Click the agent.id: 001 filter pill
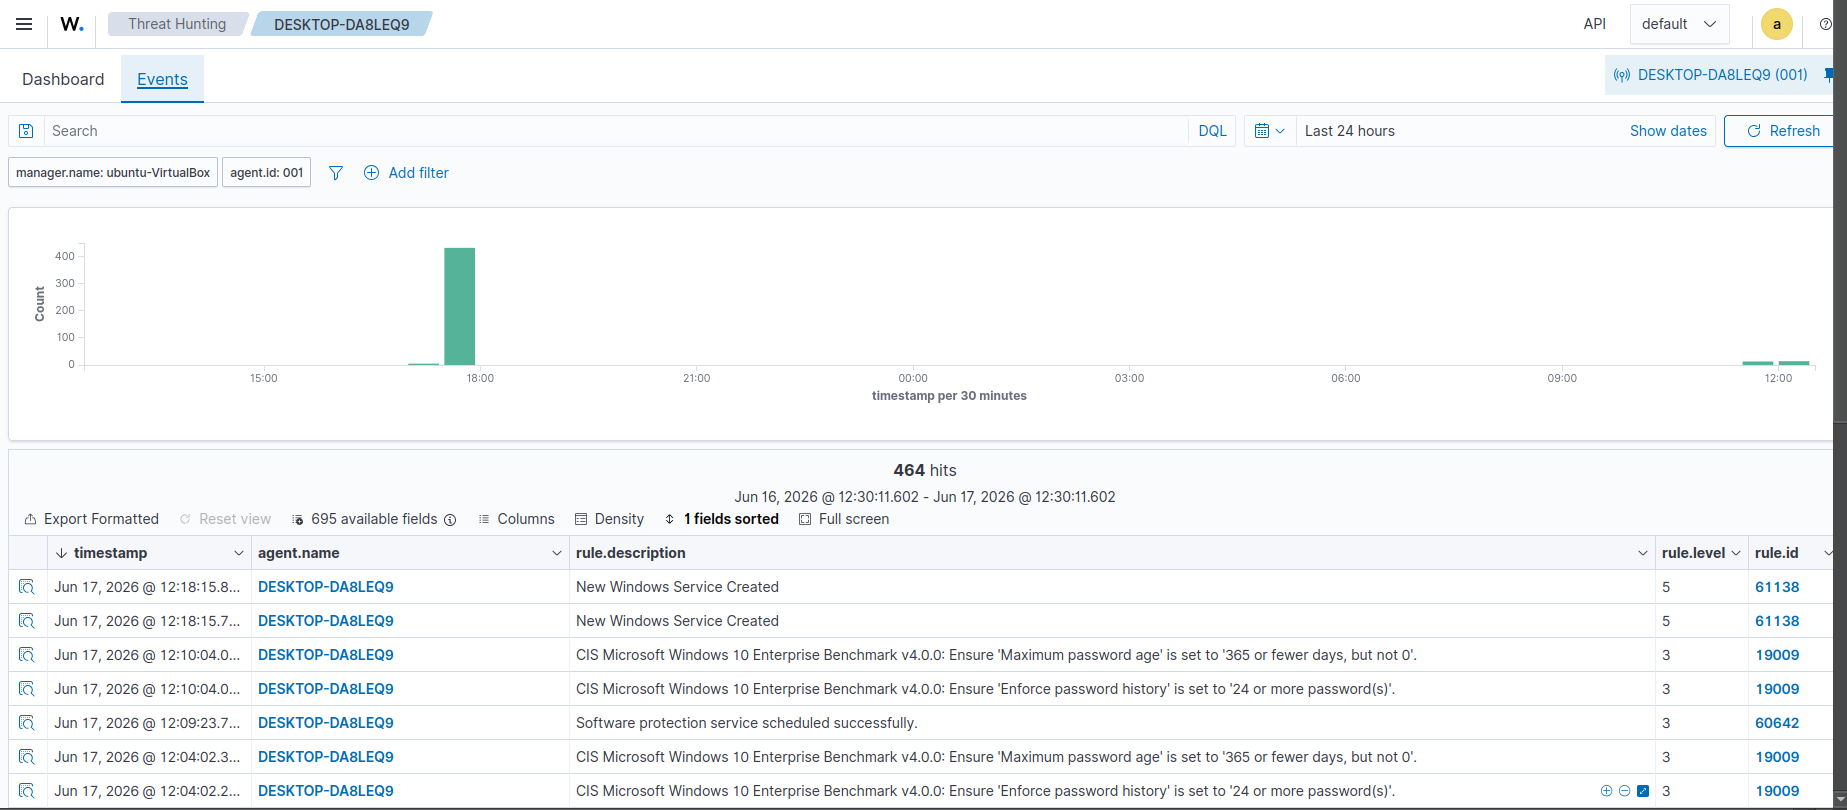1847x810 pixels. (x=266, y=173)
